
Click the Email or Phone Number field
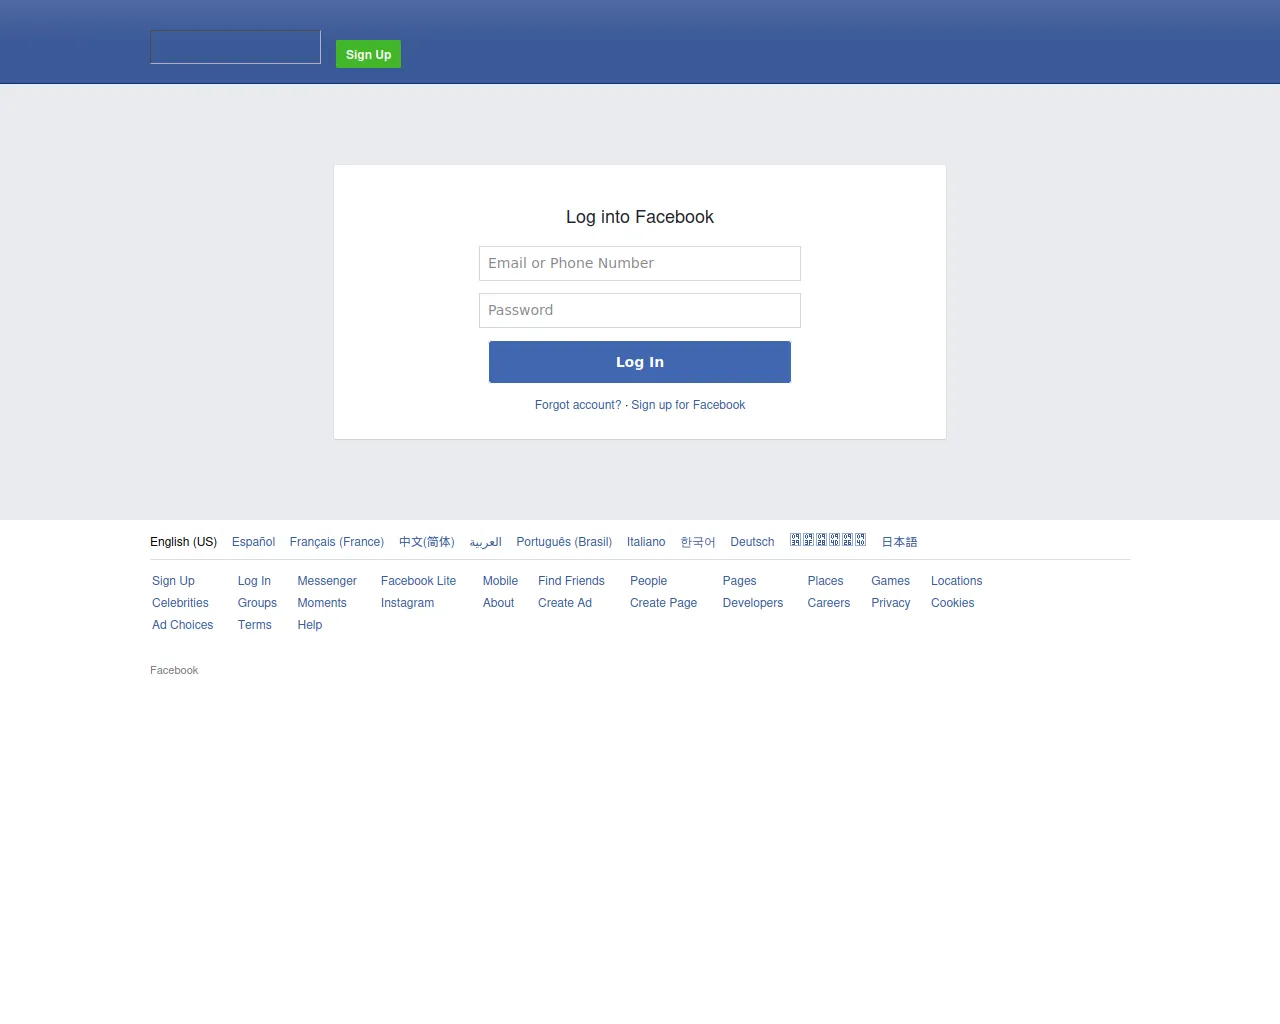click(639, 263)
